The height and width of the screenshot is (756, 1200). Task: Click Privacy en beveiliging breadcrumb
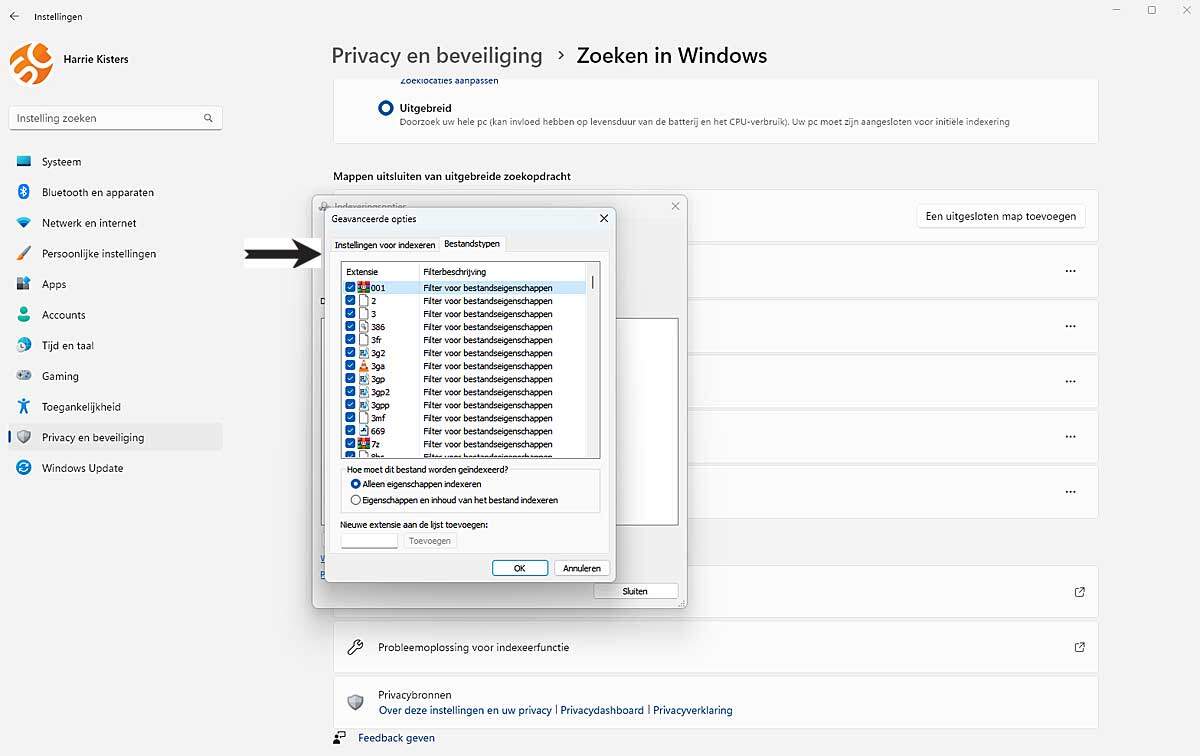(x=437, y=55)
